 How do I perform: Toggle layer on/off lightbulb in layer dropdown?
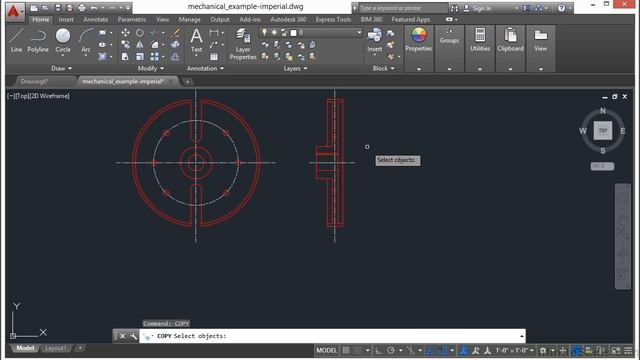[x=264, y=32]
